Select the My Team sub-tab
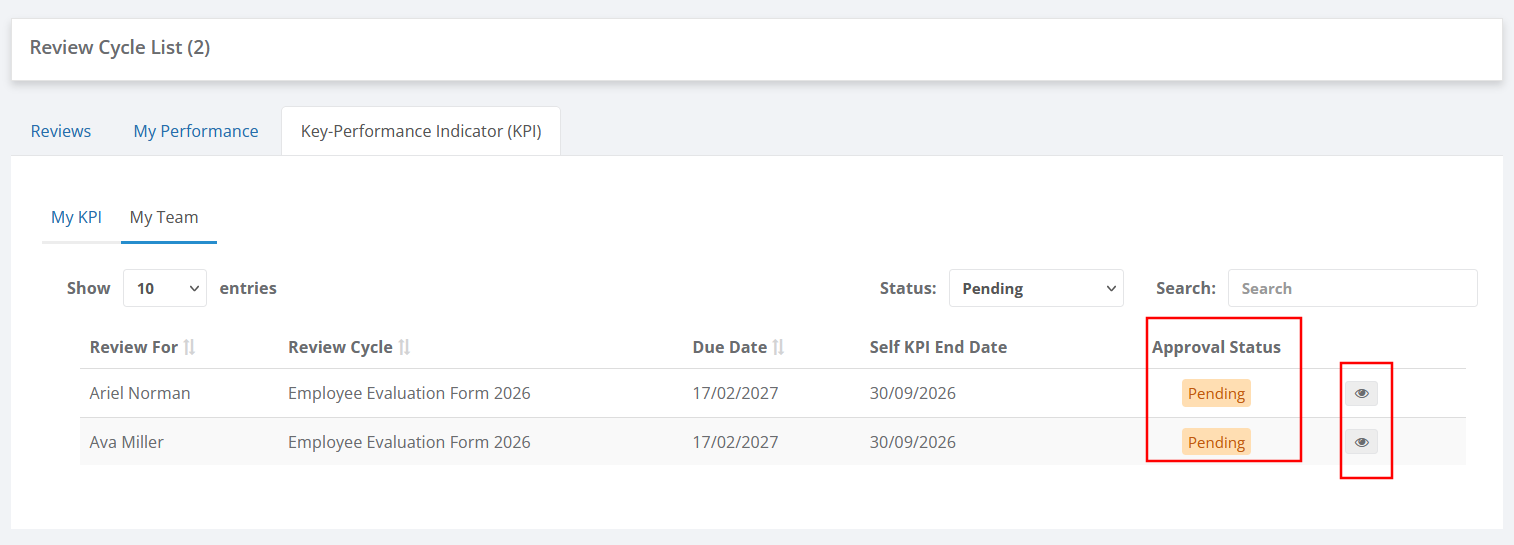The width and height of the screenshot is (1514, 545). point(164,217)
